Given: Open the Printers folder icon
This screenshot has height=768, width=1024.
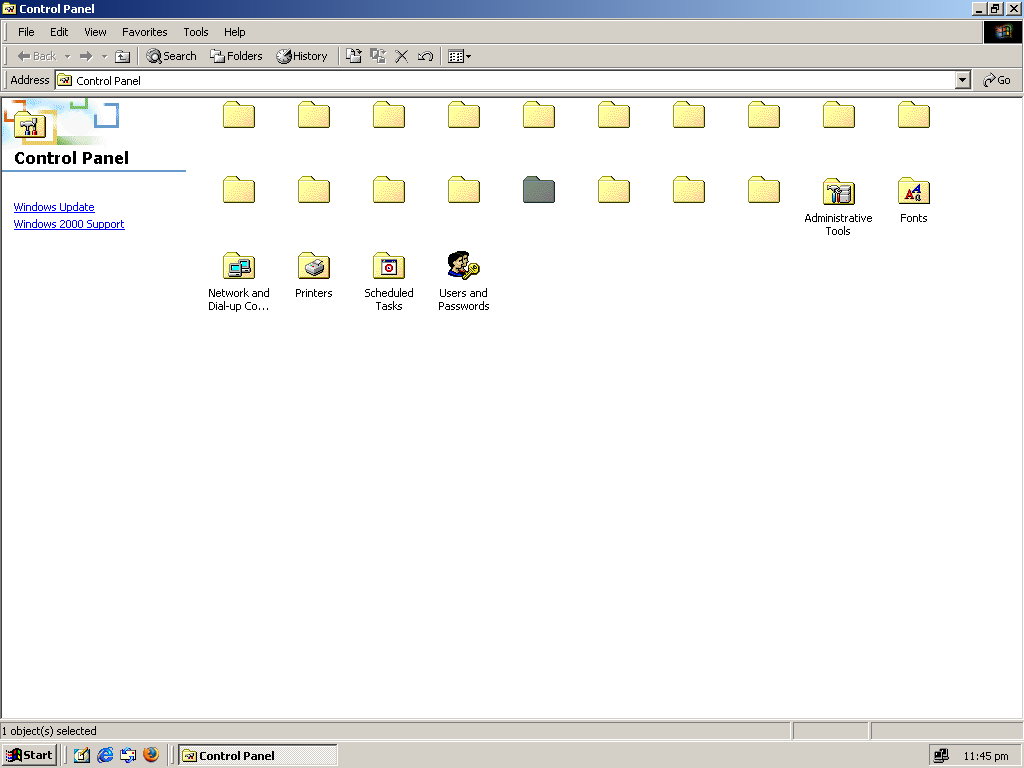Looking at the screenshot, I should pyautogui.click(x=313, y=266).
